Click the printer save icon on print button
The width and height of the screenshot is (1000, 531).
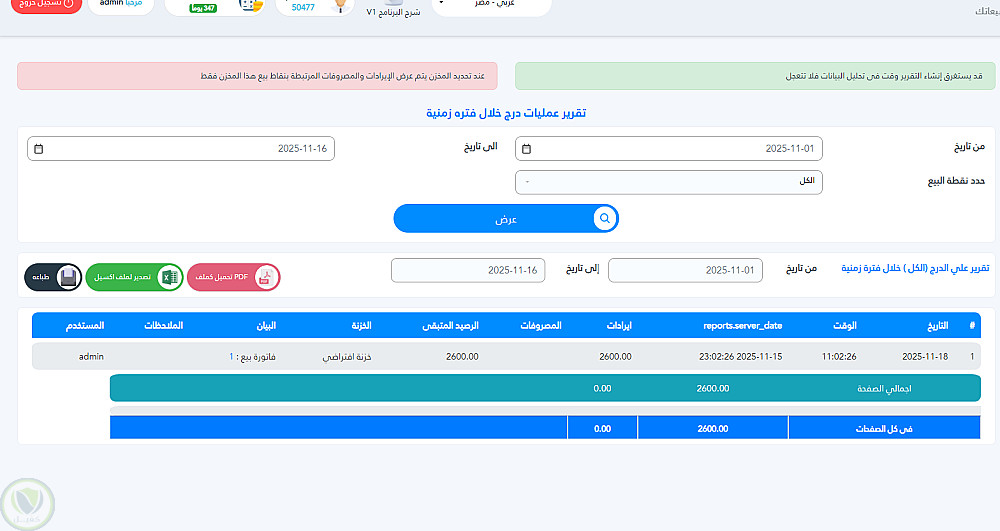coord(68,277)
